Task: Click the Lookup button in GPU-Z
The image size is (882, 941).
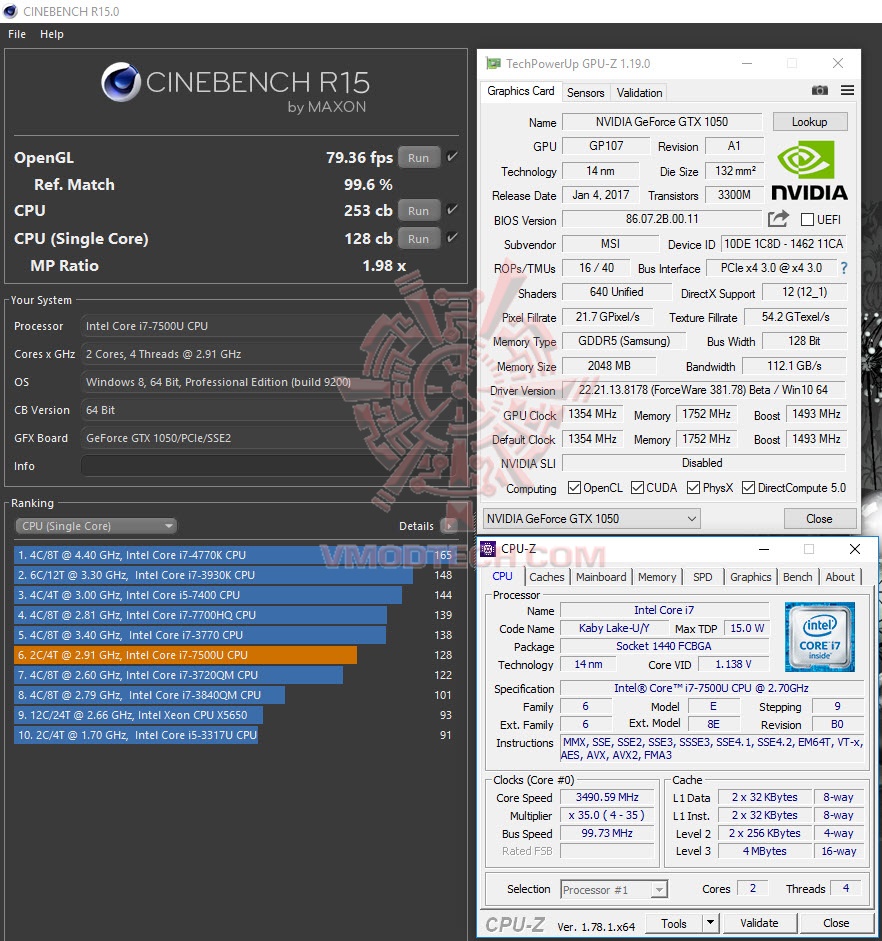Action: (x=810, y=122)
